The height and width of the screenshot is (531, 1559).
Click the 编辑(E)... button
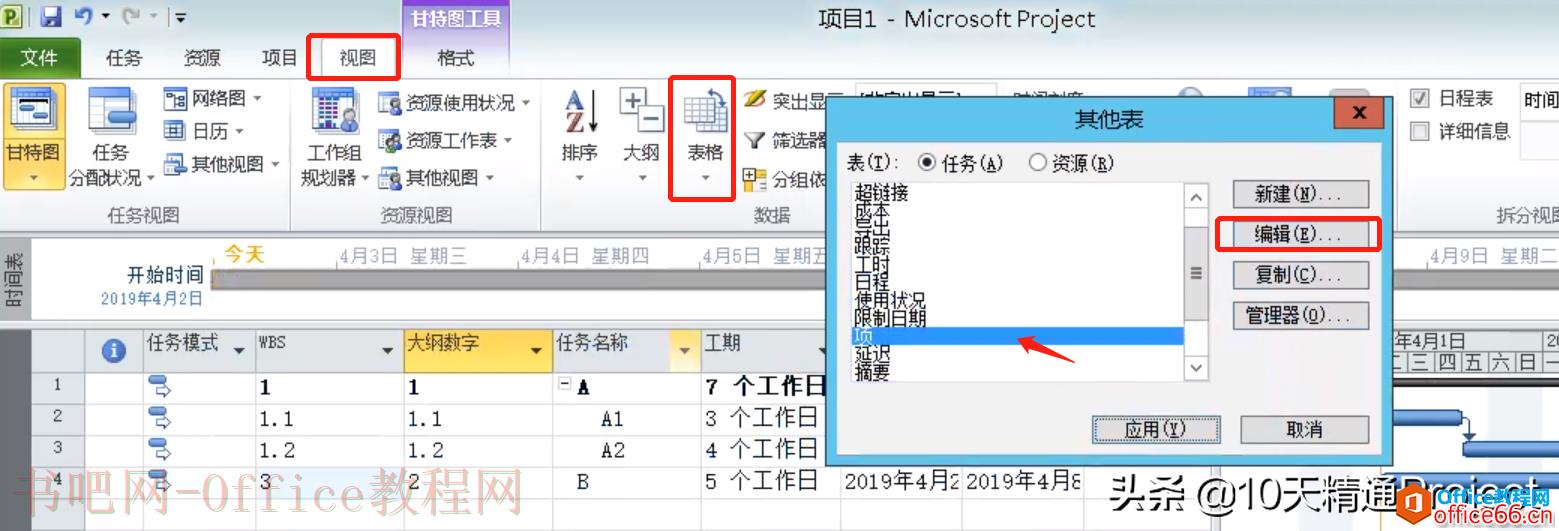click(1299, 234)
